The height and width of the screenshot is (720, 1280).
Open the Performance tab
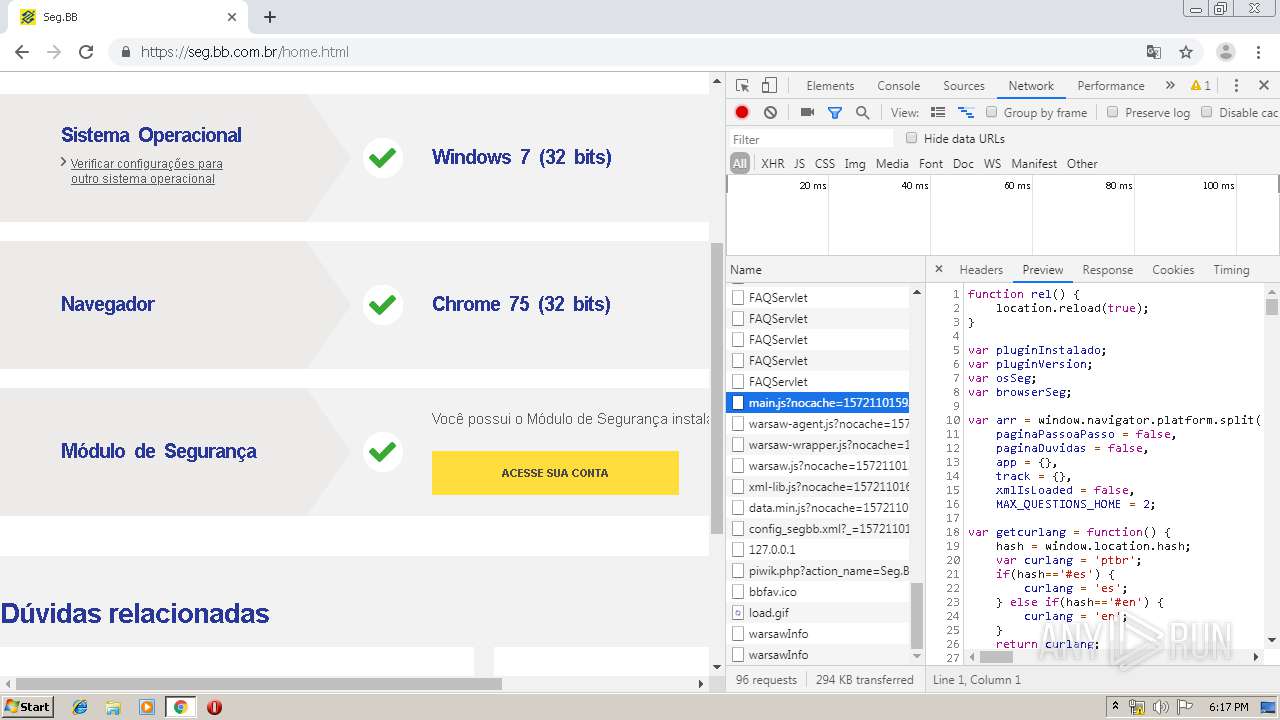tap(1110, 86)
